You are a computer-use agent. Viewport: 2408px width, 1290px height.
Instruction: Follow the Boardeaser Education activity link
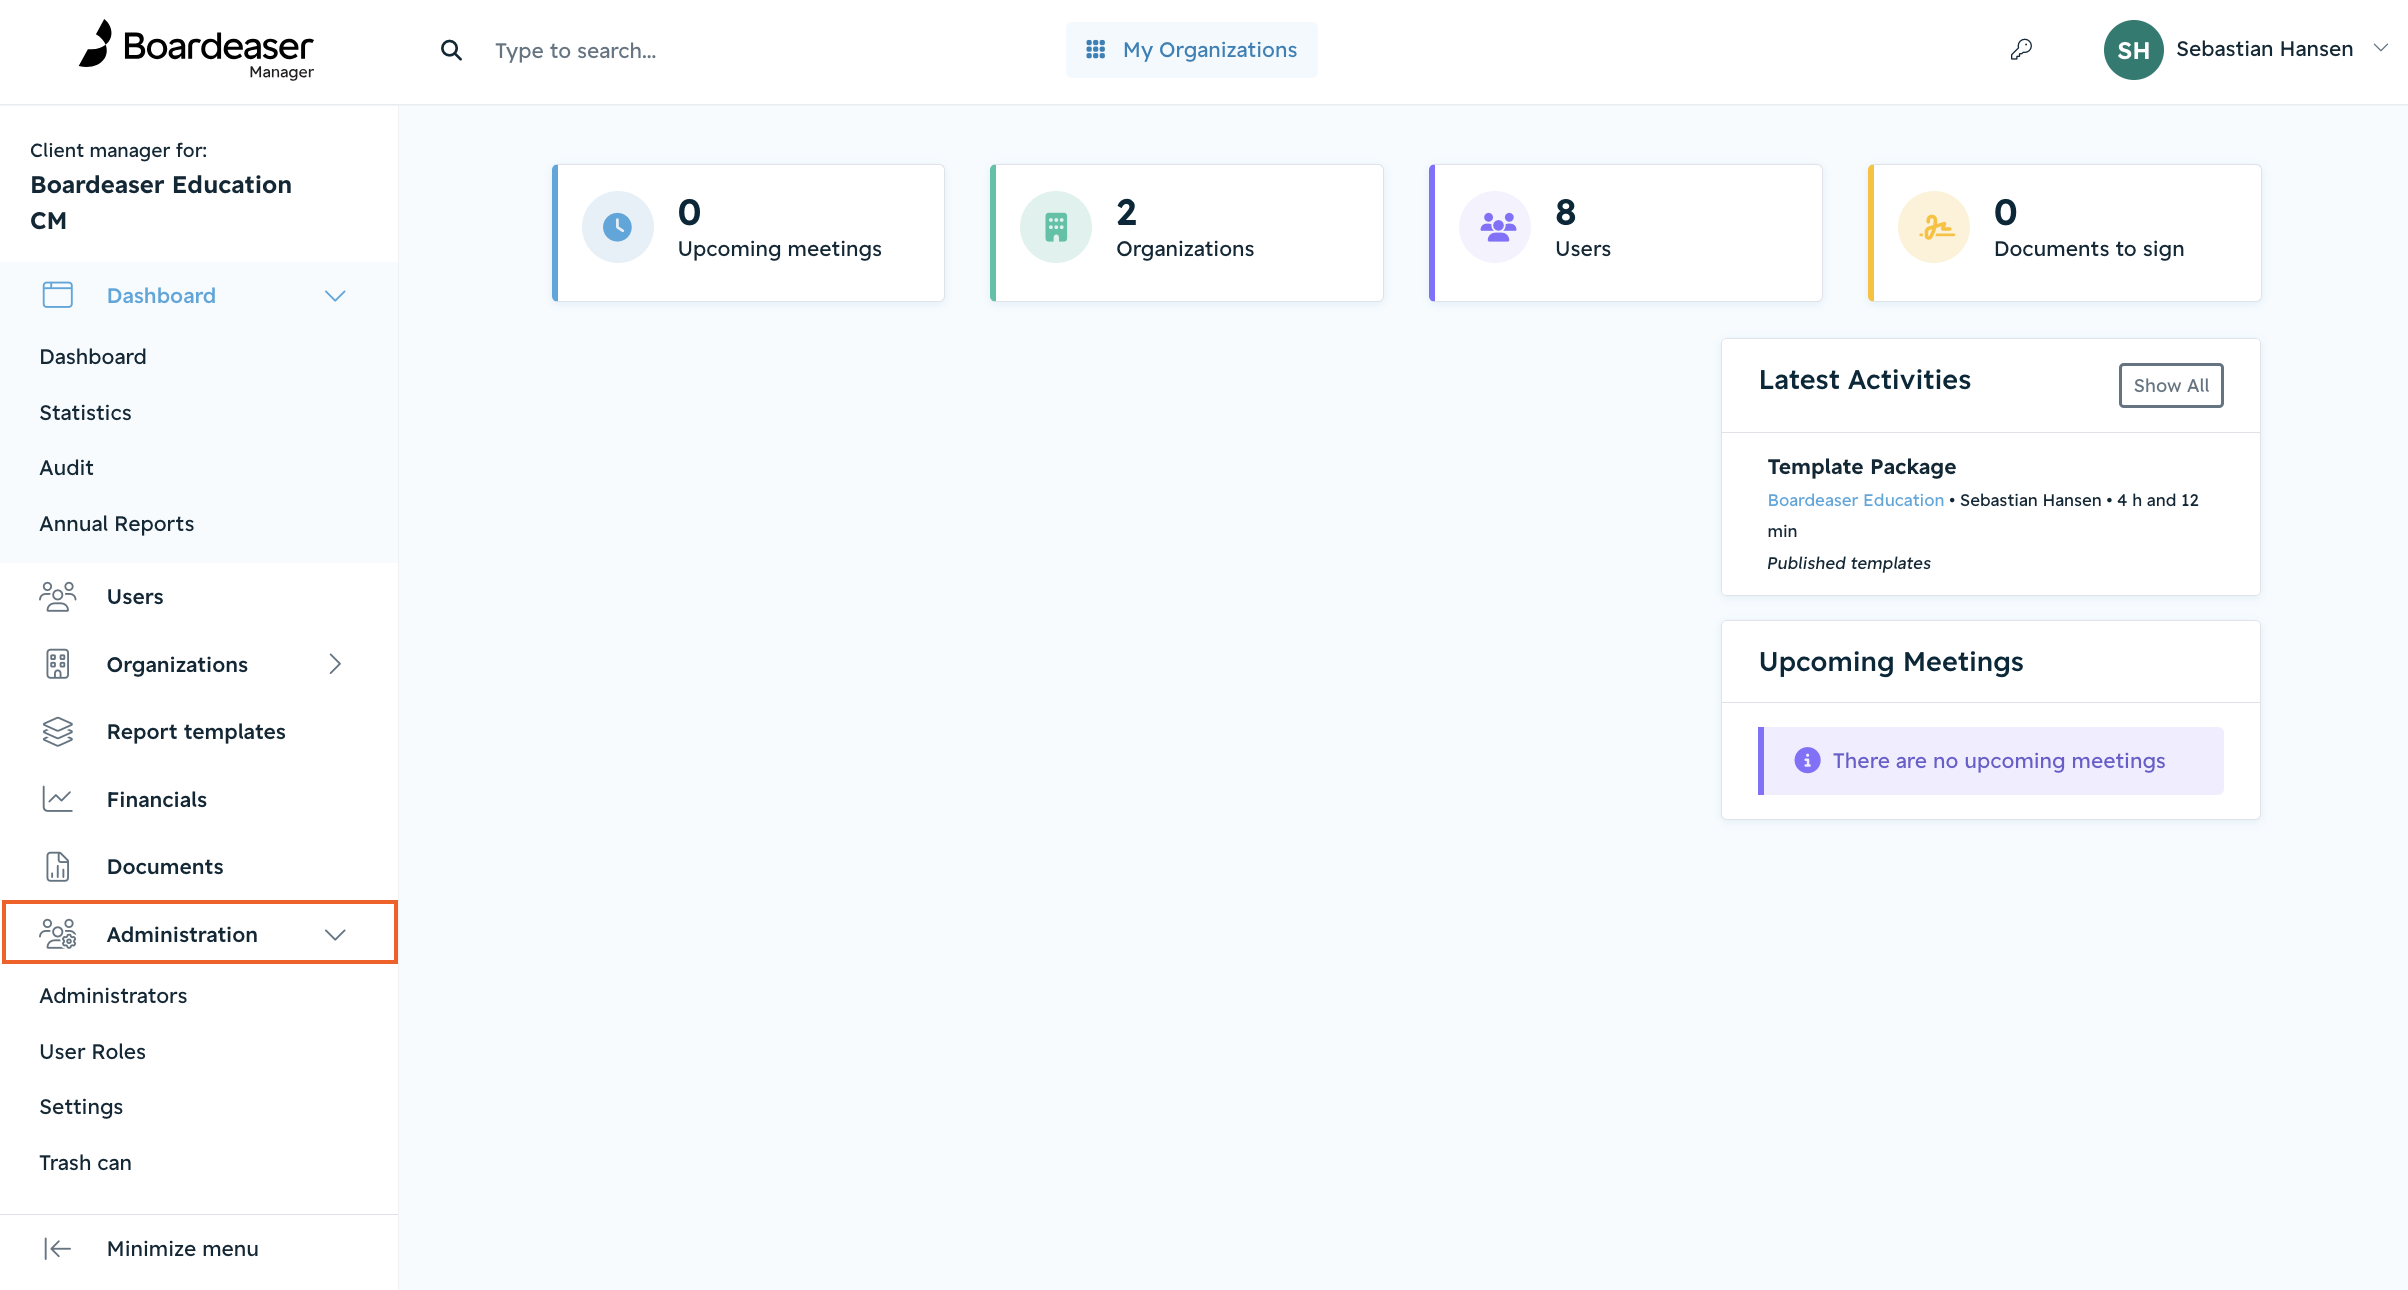click(1855, 500)
